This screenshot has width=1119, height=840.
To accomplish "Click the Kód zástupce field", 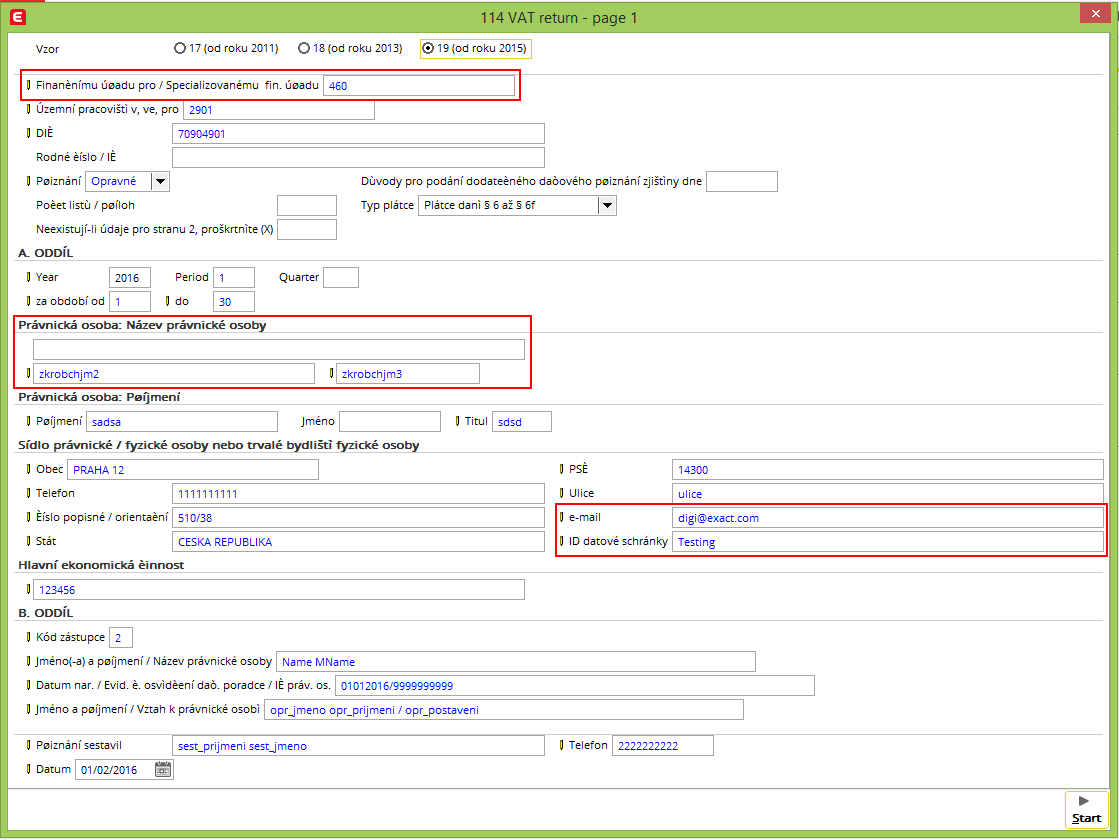I will pos(120,638).
